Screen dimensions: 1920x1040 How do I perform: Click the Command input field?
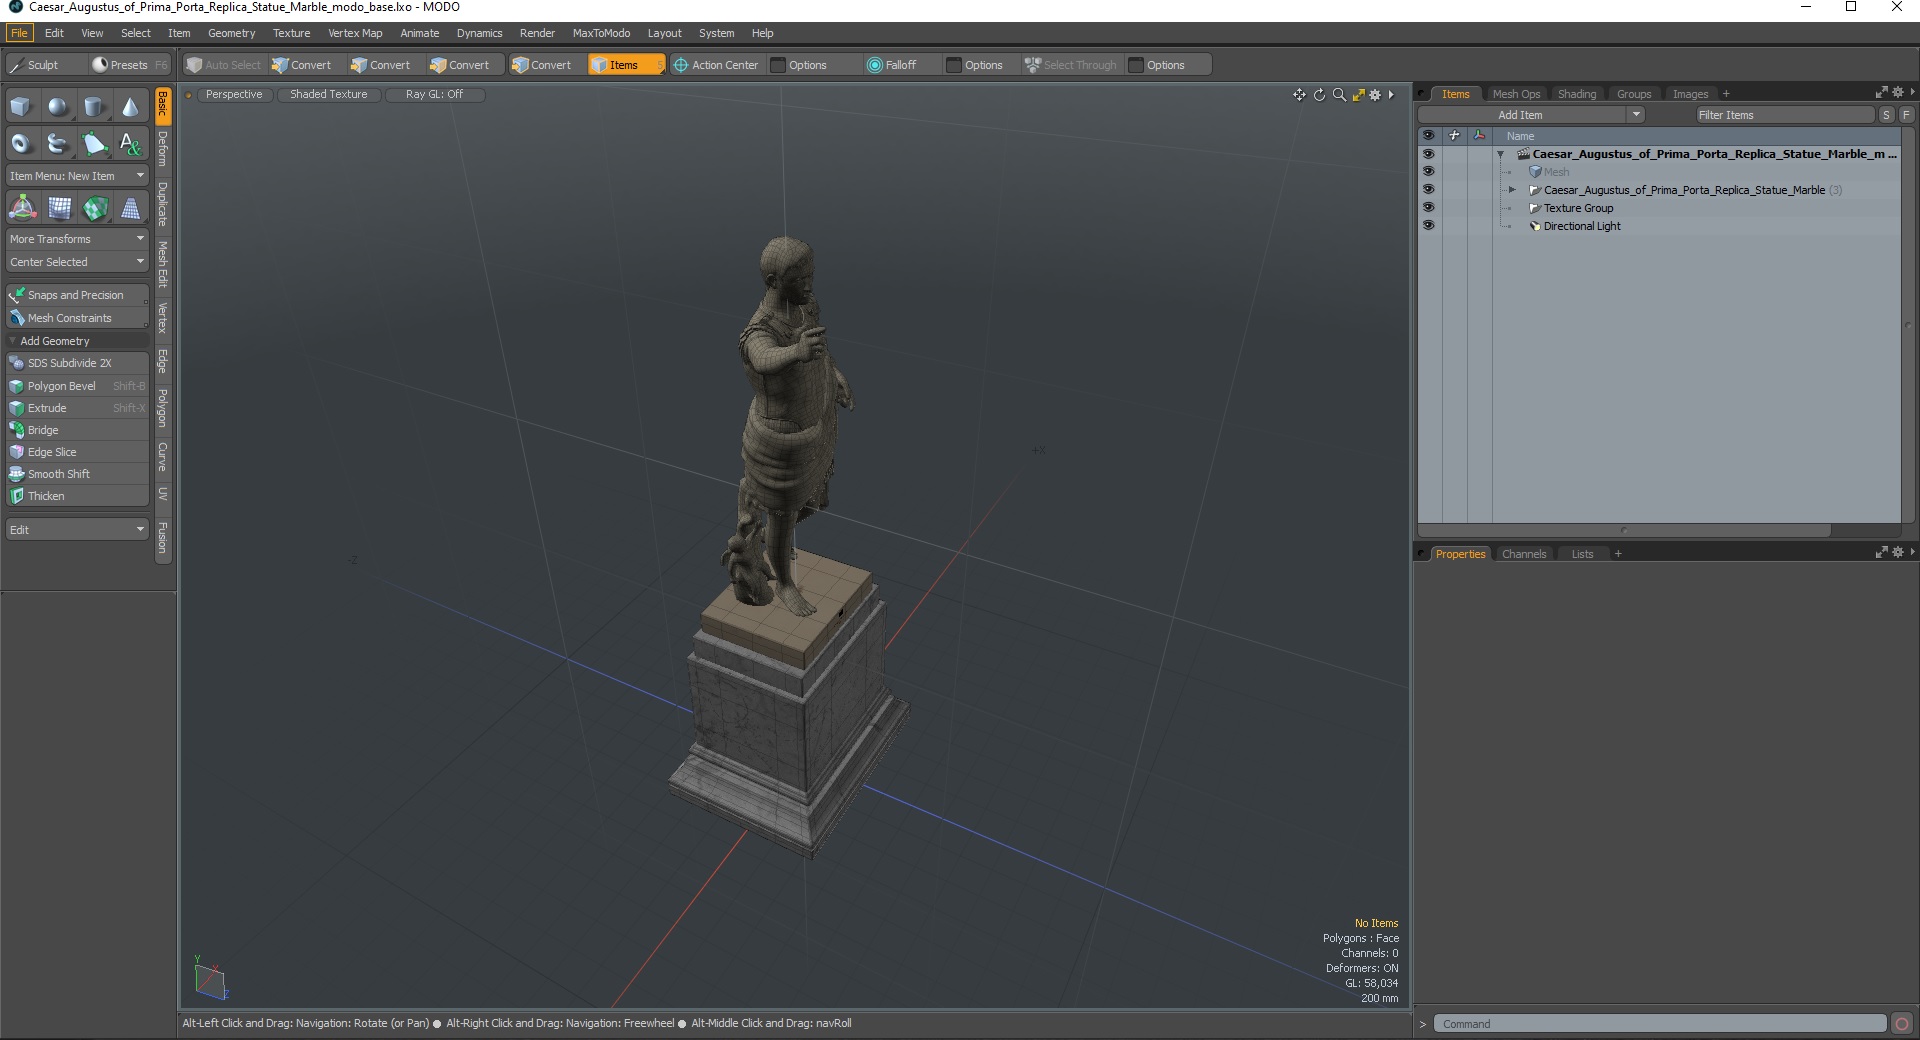[1660, 1024]
